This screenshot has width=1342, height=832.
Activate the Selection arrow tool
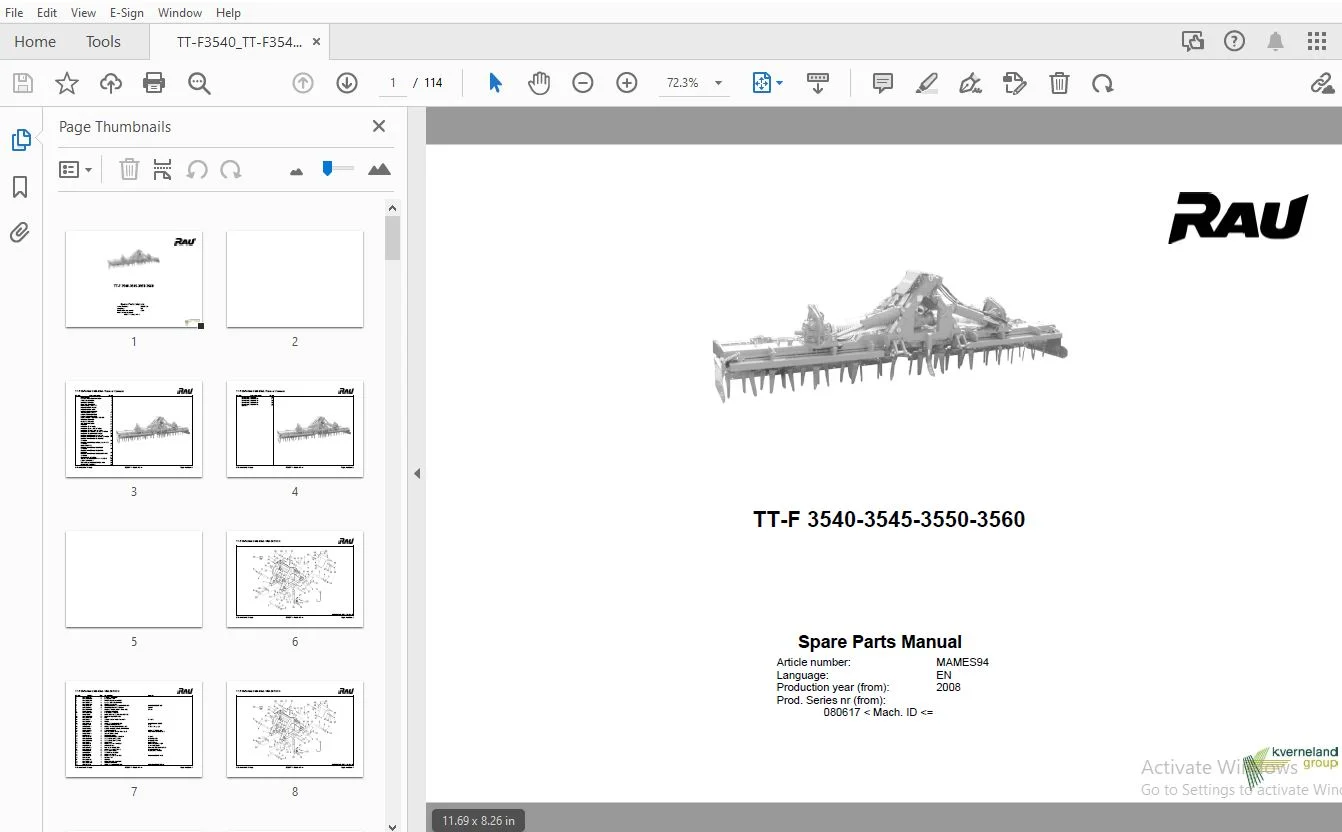tap(495, 83)
